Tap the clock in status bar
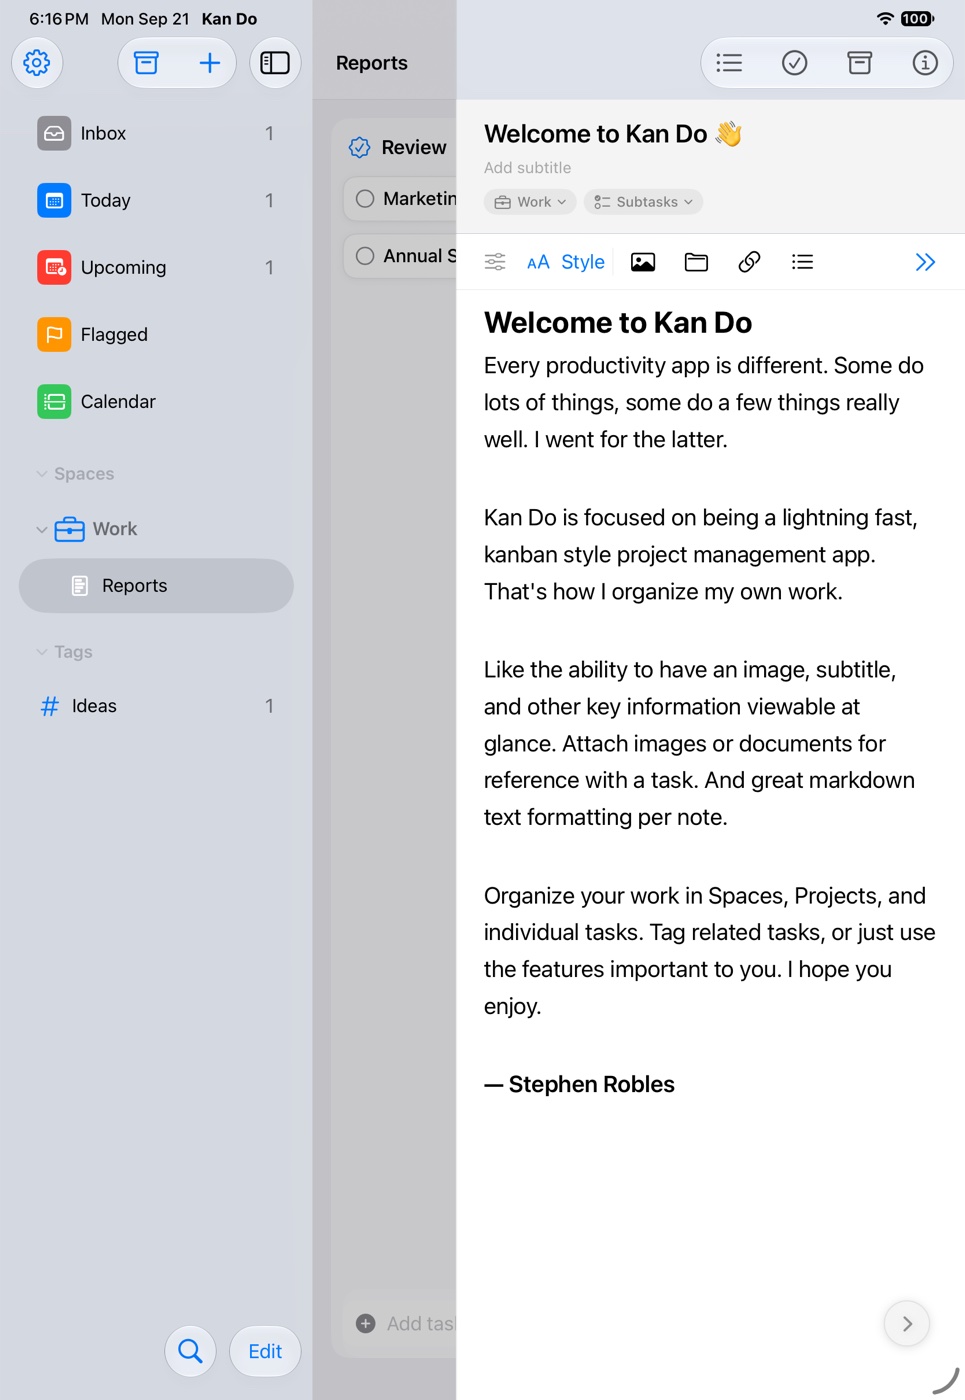The image size is (965, 1400). click(59, 19)
